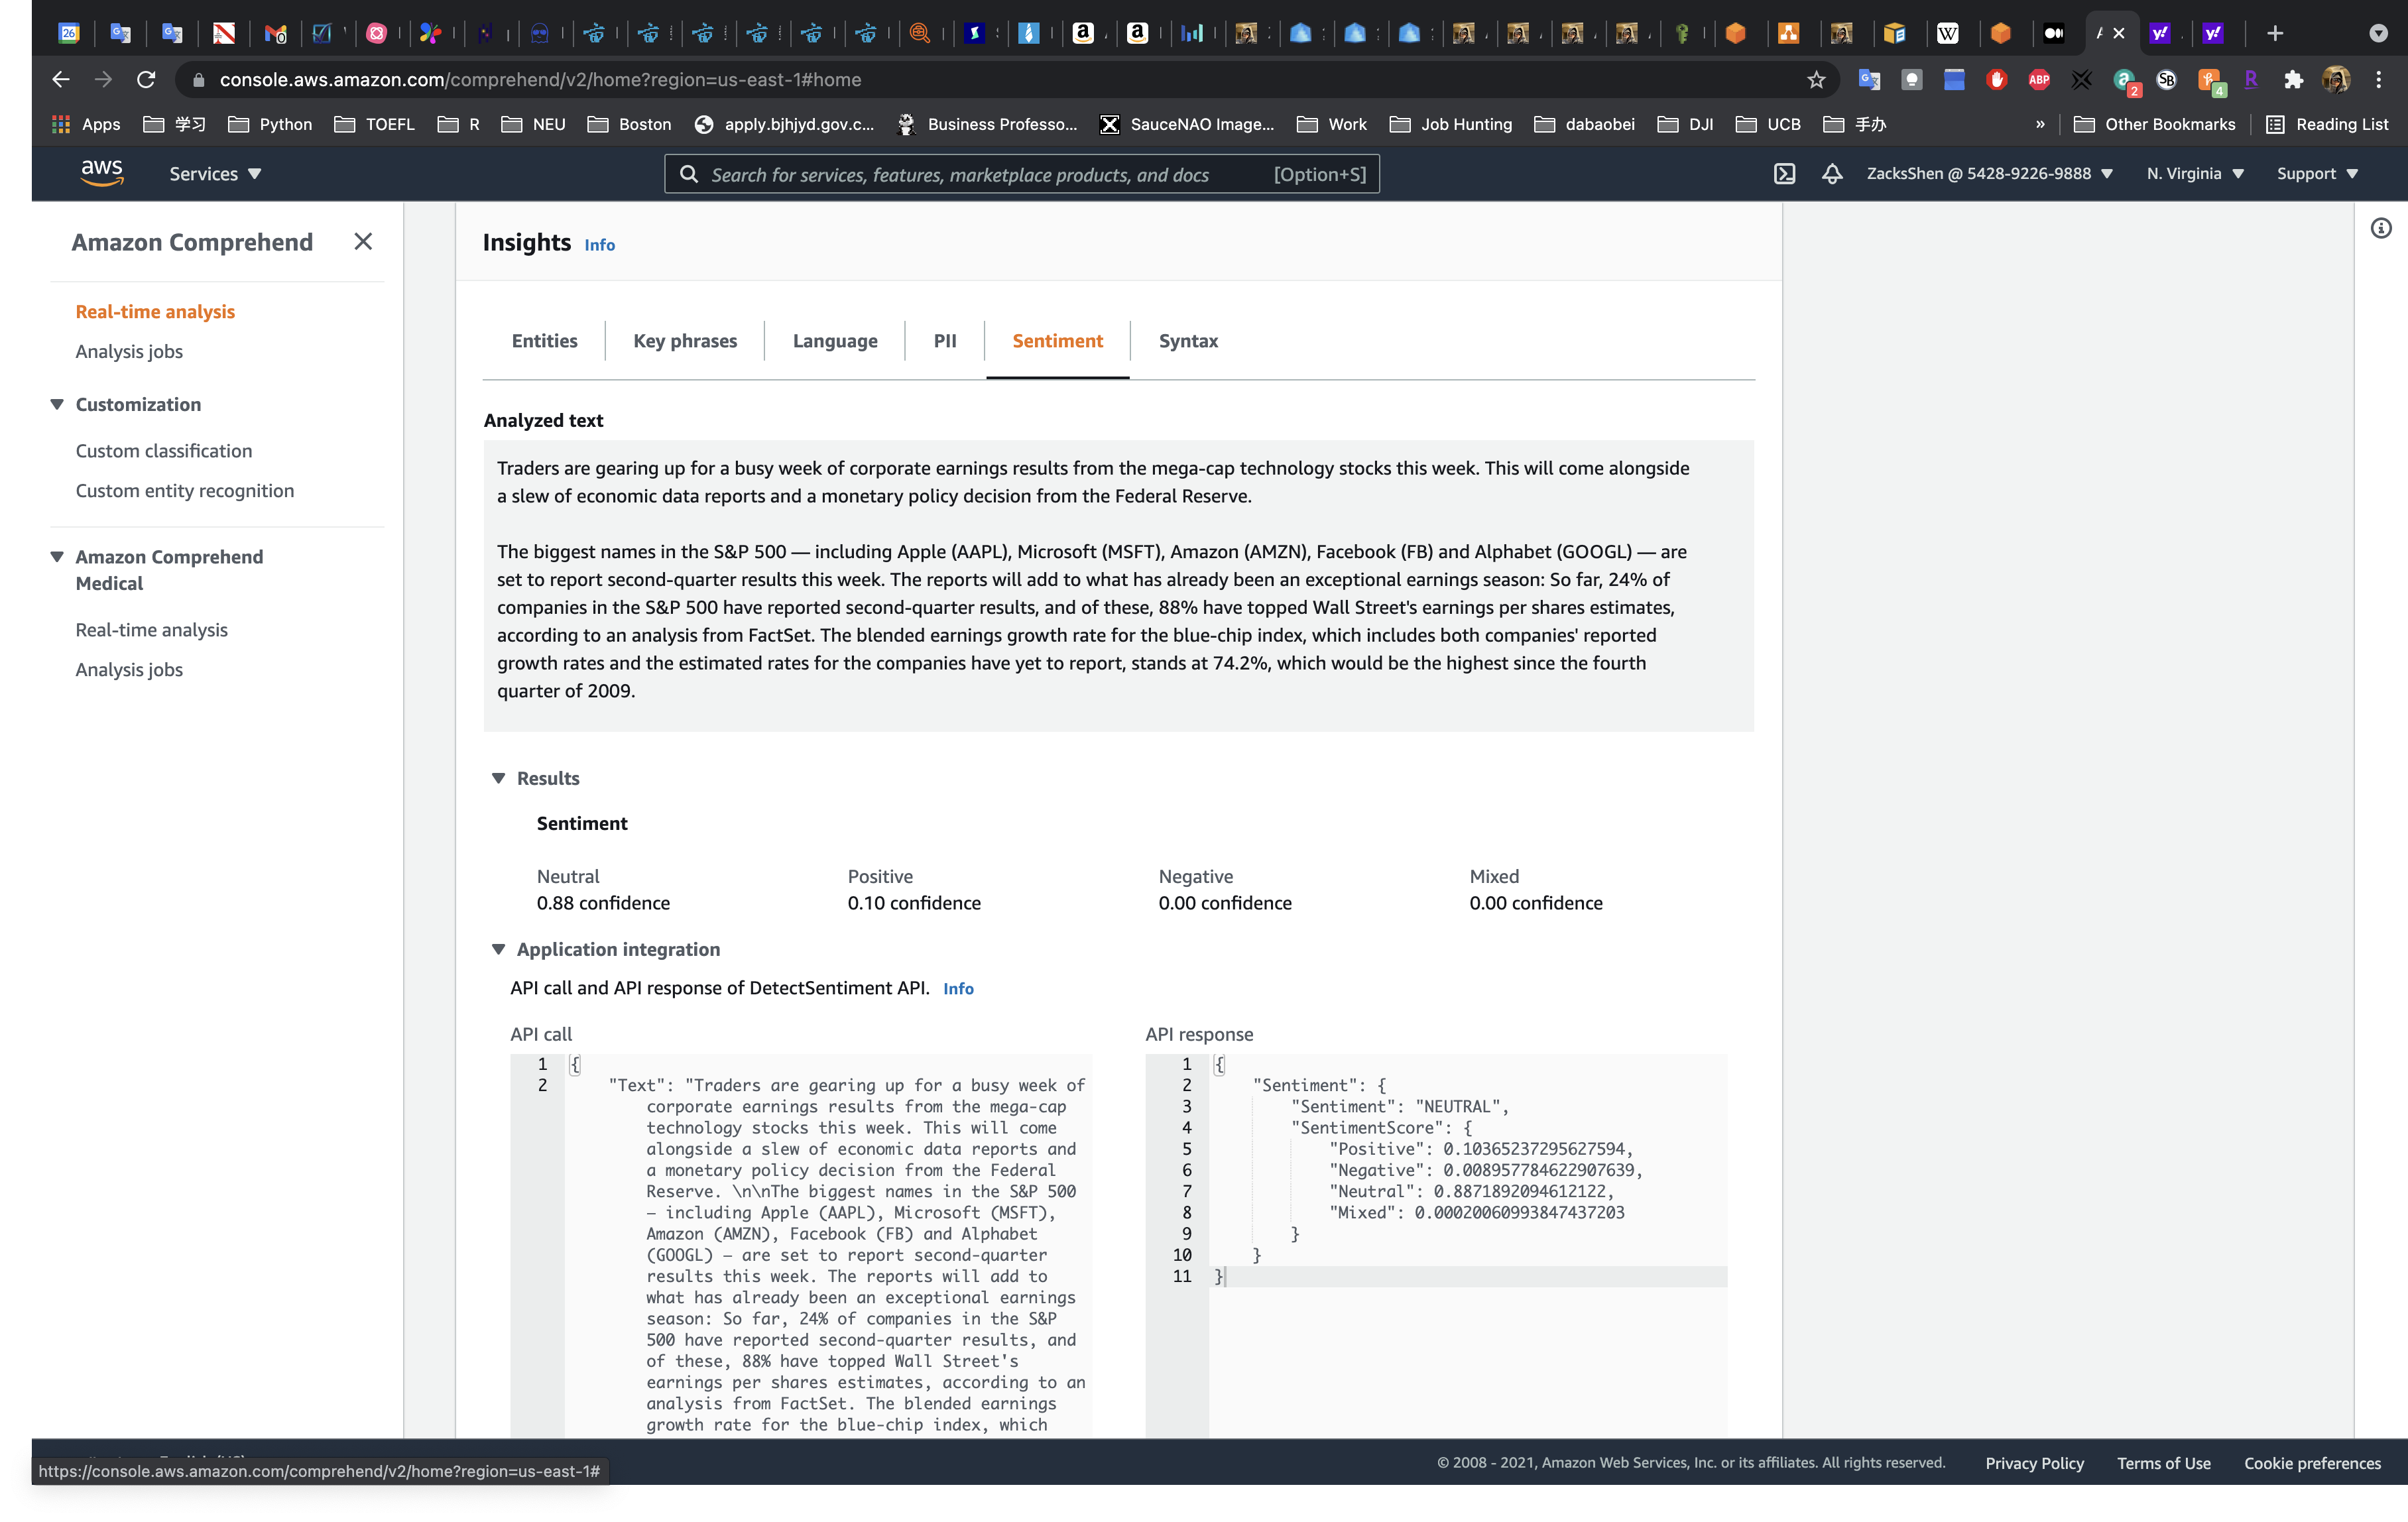Screen dimensions: 2408x1522
Task: Open Custom classification in sidebar
Action: [x=164, y=451]
